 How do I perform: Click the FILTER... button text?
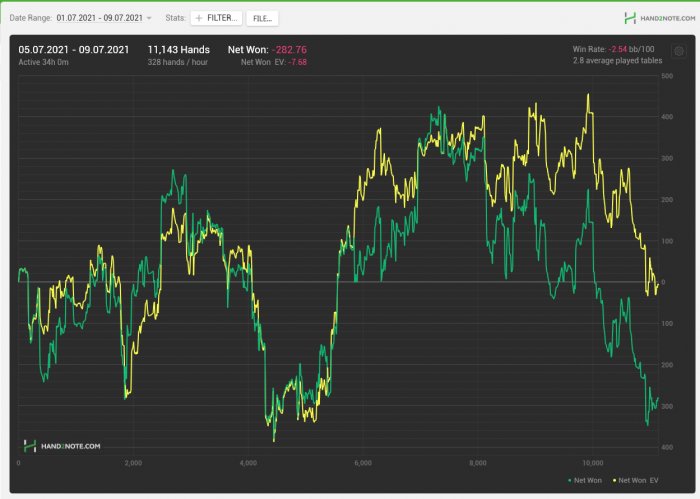point(223,18)
